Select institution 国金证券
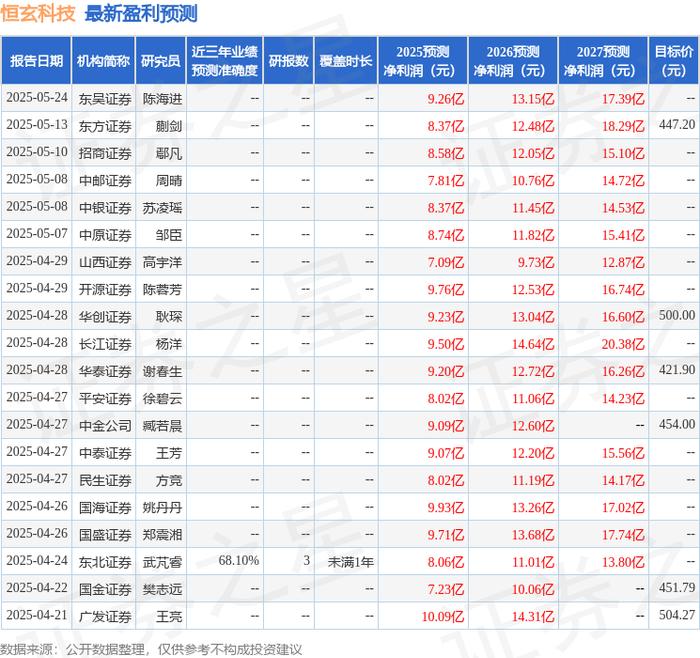The height and width of the screenshot is (658, 700). pos(105,589)
